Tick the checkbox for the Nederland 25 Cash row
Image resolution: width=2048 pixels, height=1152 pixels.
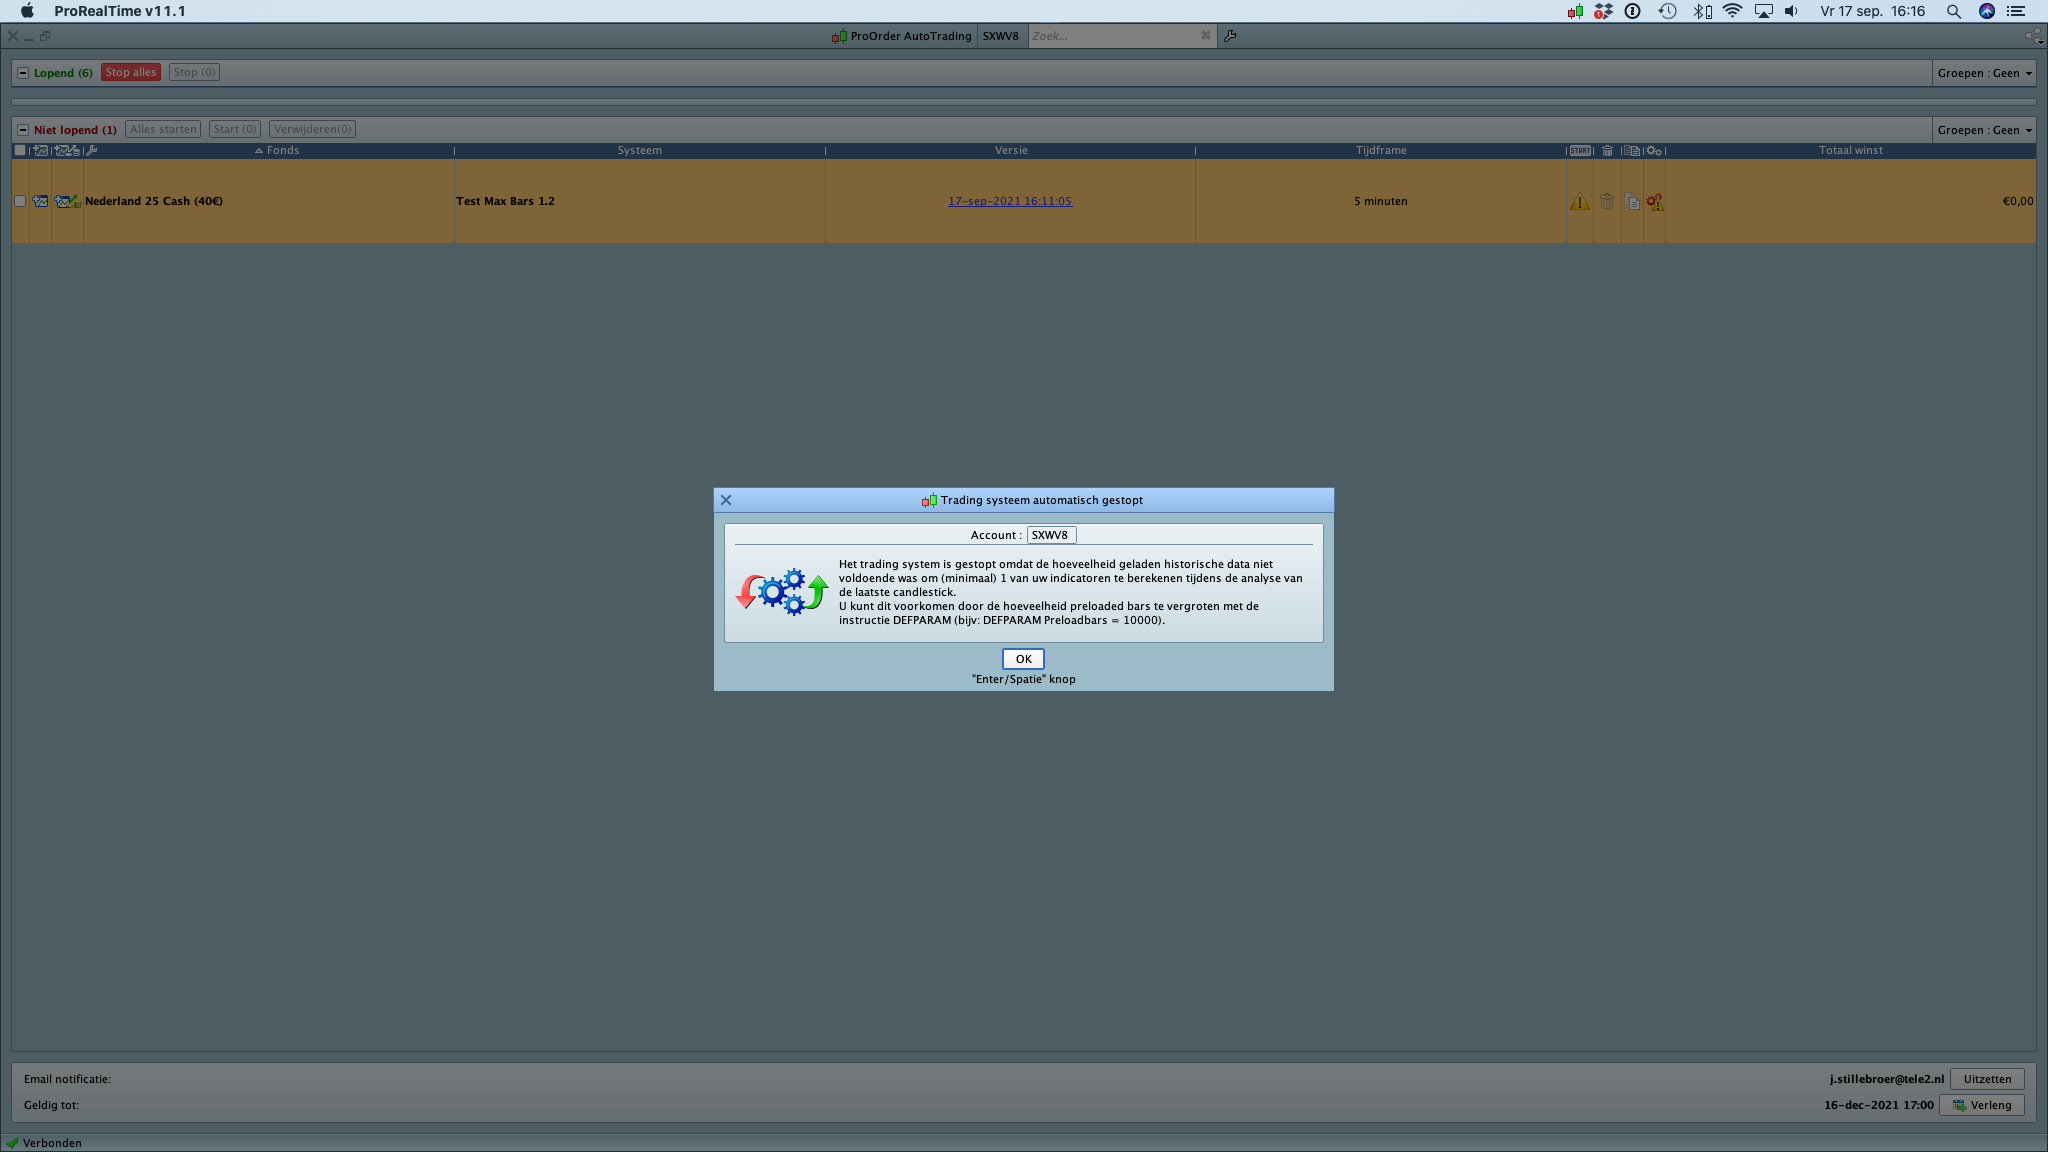[20, 201]
